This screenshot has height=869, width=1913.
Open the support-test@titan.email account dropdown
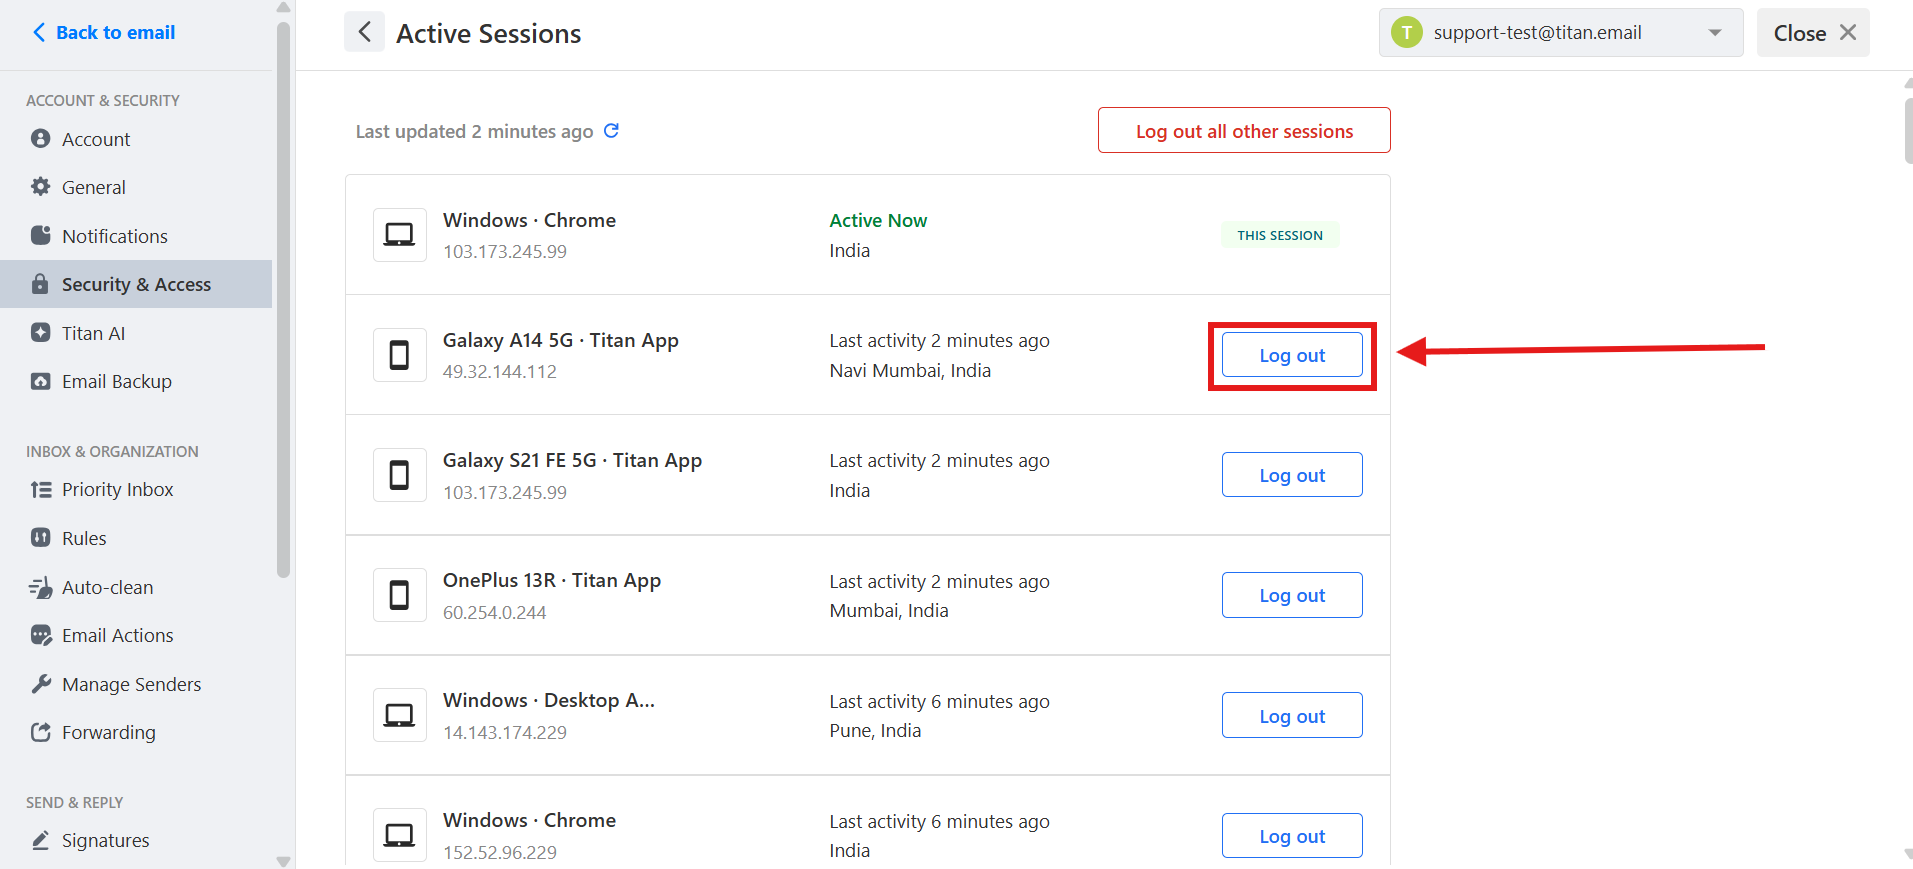click(x=1561, y=33)
